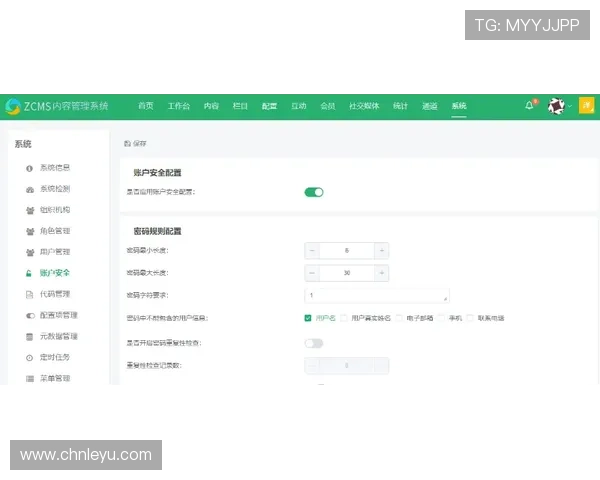600x480 pixels.
Task: Decrease 密码最大长度 with minus button
Action: tap(312, 273)
